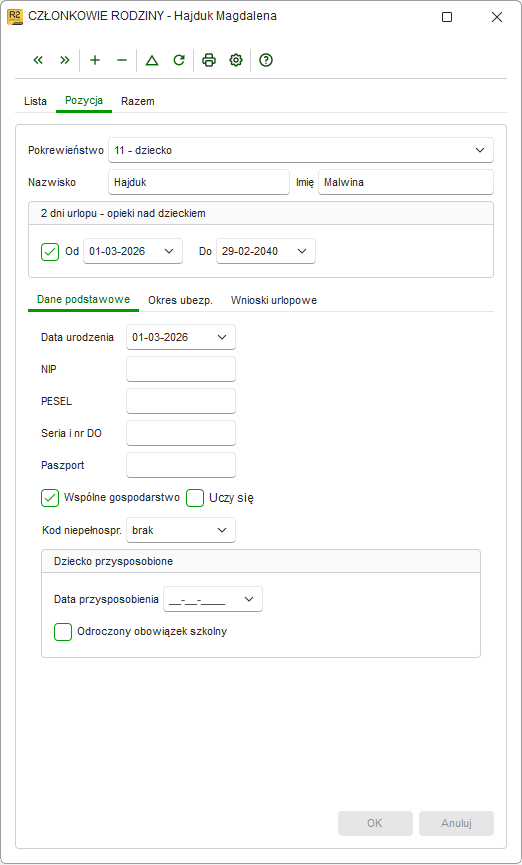
Task: Expand the Data przysposobienia date dropdown
Action: 249,599
